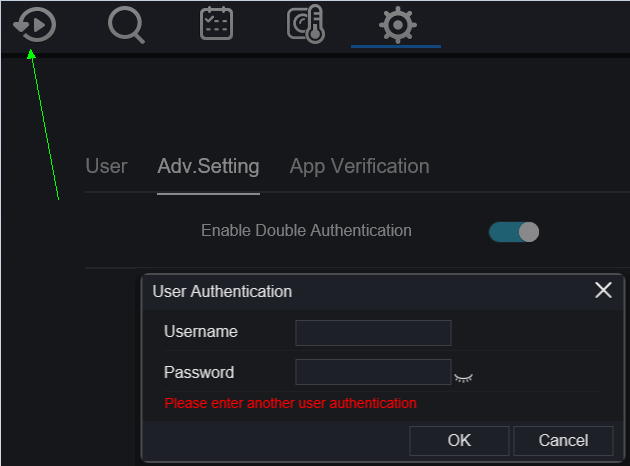This screenshot has height=466, width=630.
Task: Focus the Username text field
Action: pyautogui.click(x=373, y=333)
